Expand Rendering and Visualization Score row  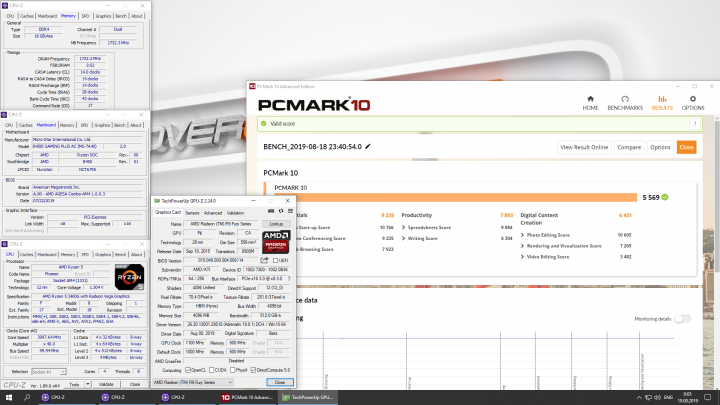point(522,246)
